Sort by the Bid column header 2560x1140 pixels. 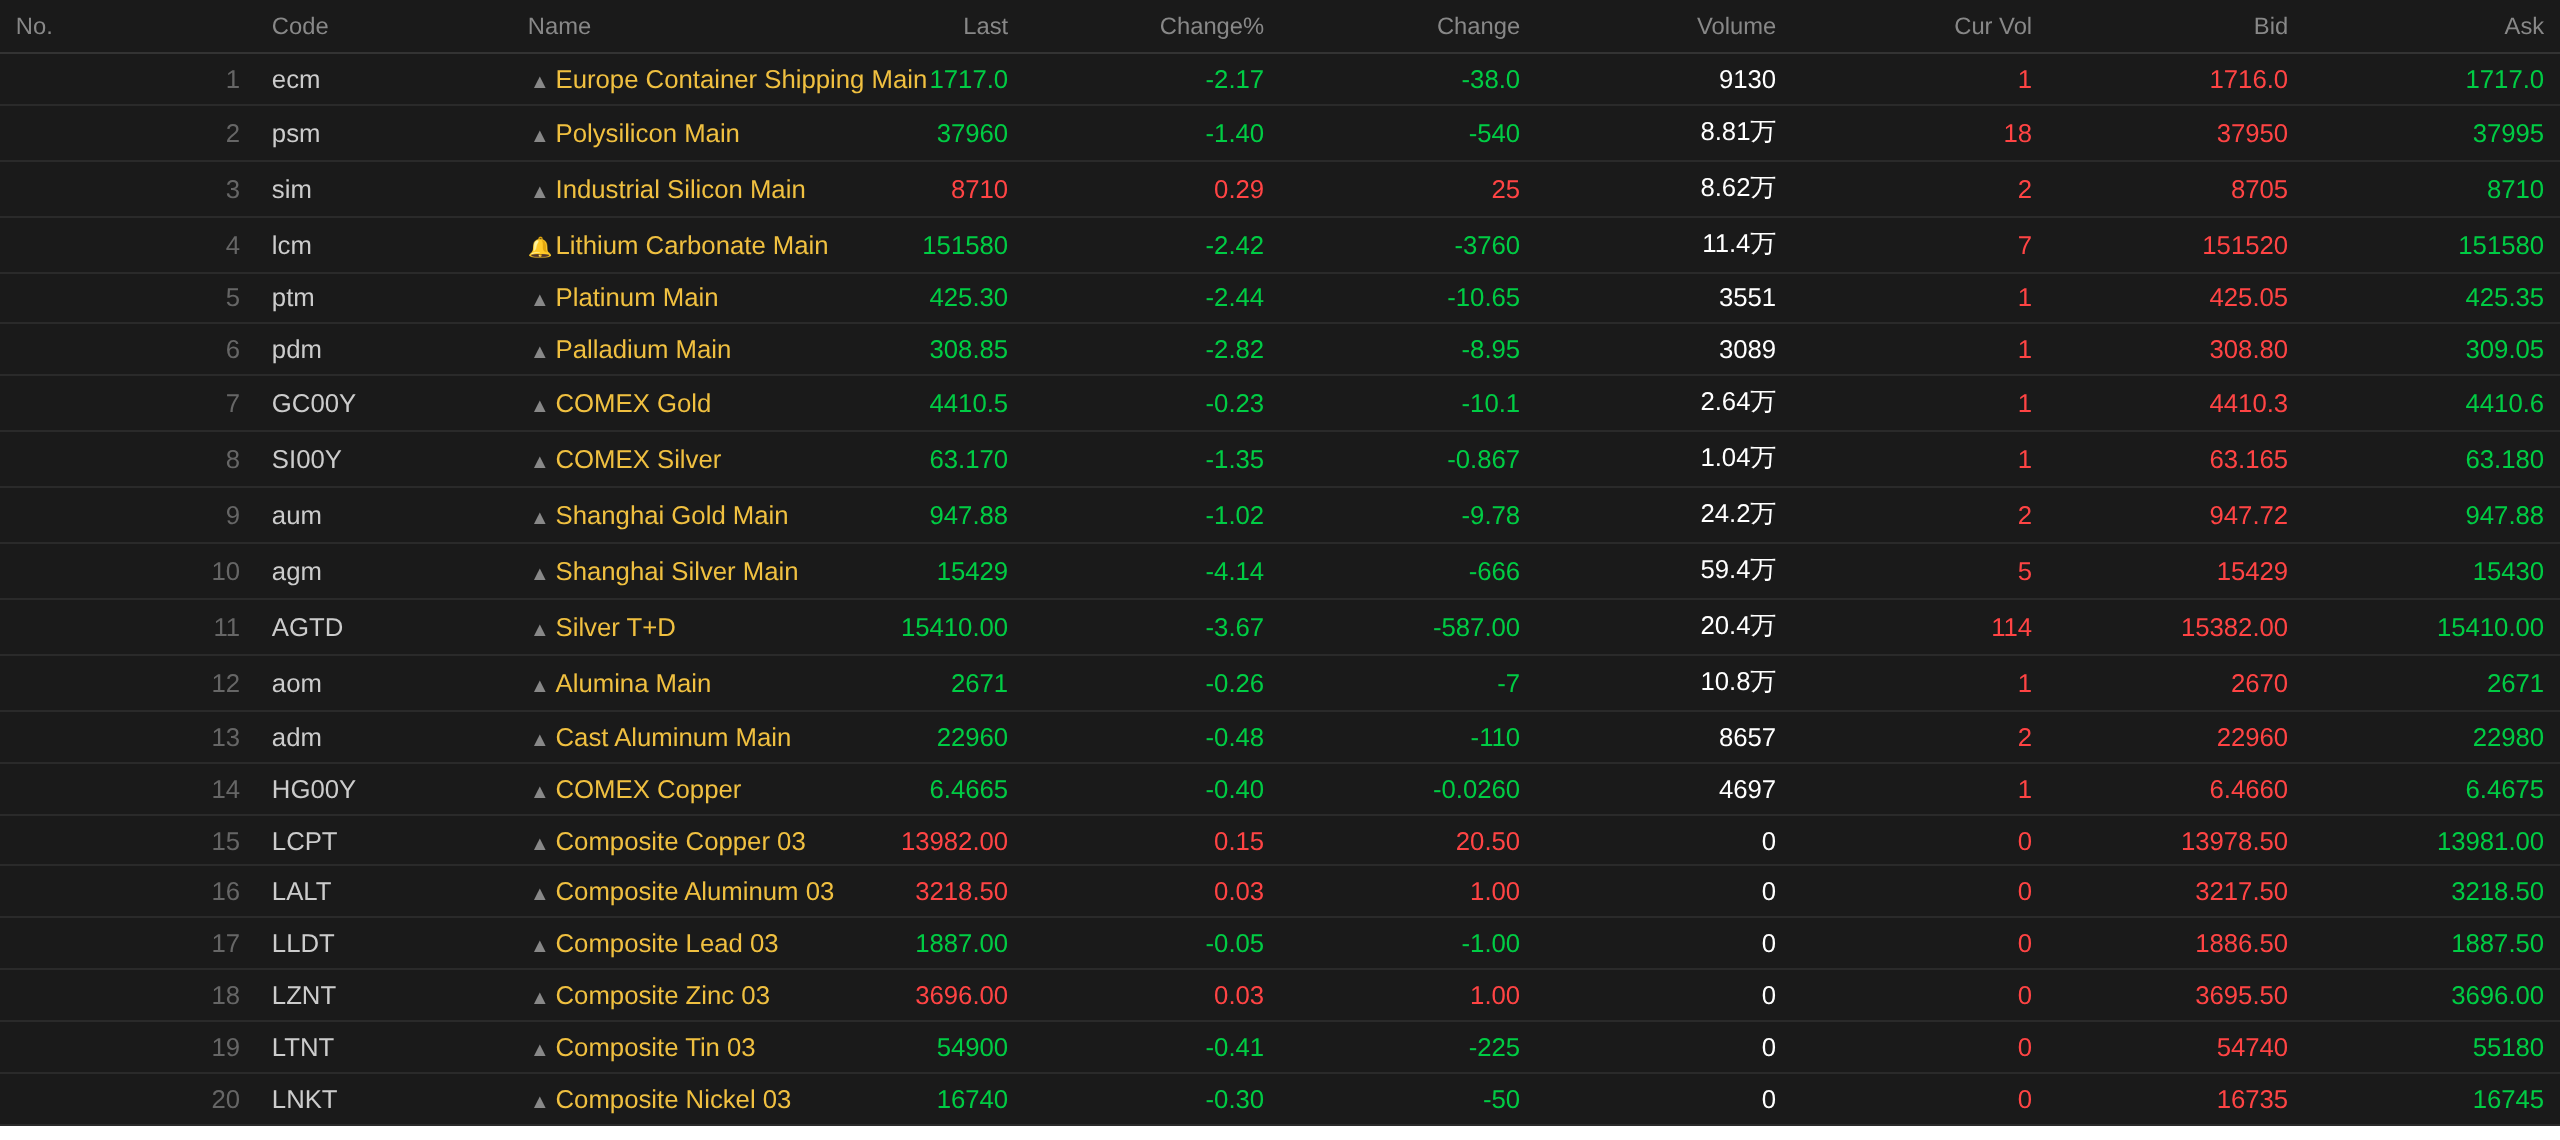click(2270, 26)
